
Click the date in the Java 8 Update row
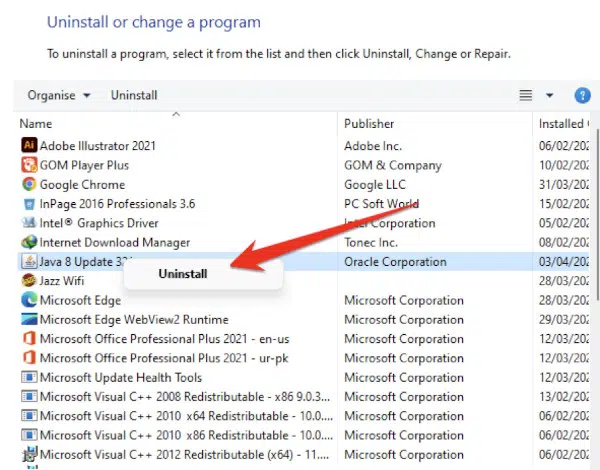[x=564, y=261]
